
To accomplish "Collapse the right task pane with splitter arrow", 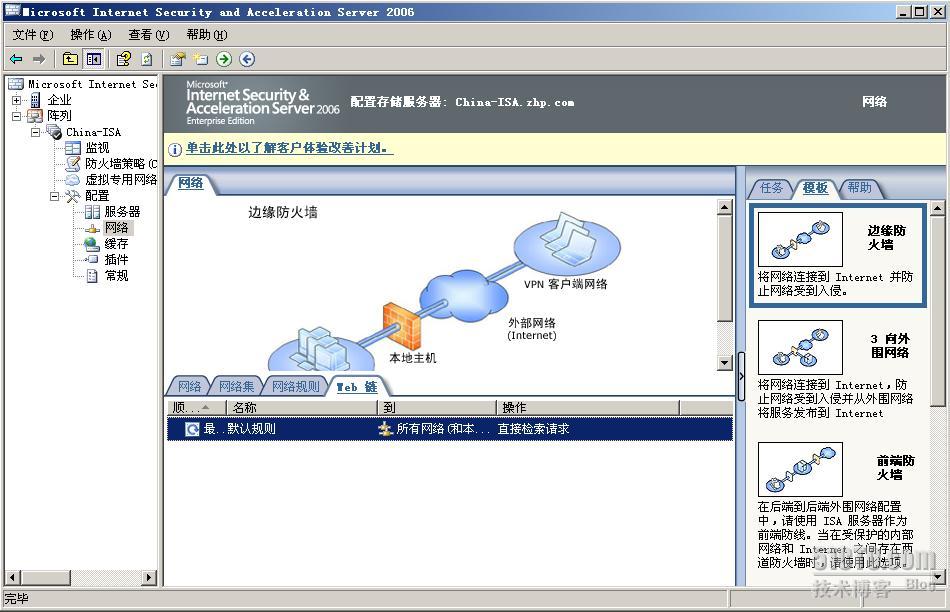I will tap(741, 376).
